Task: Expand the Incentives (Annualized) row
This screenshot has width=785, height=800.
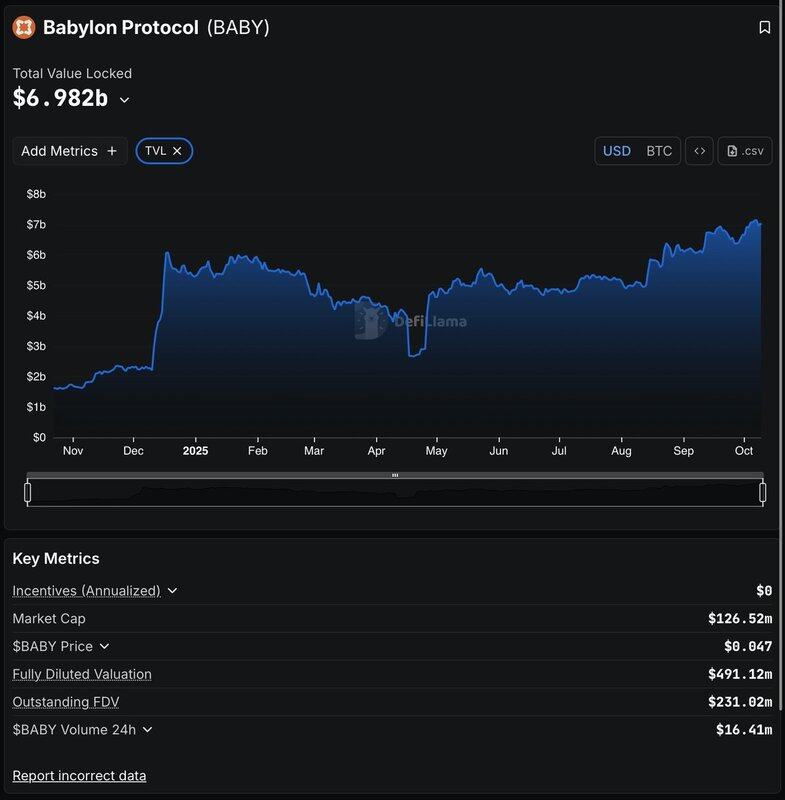Action: pyautogui.click(x=172, y=591)
